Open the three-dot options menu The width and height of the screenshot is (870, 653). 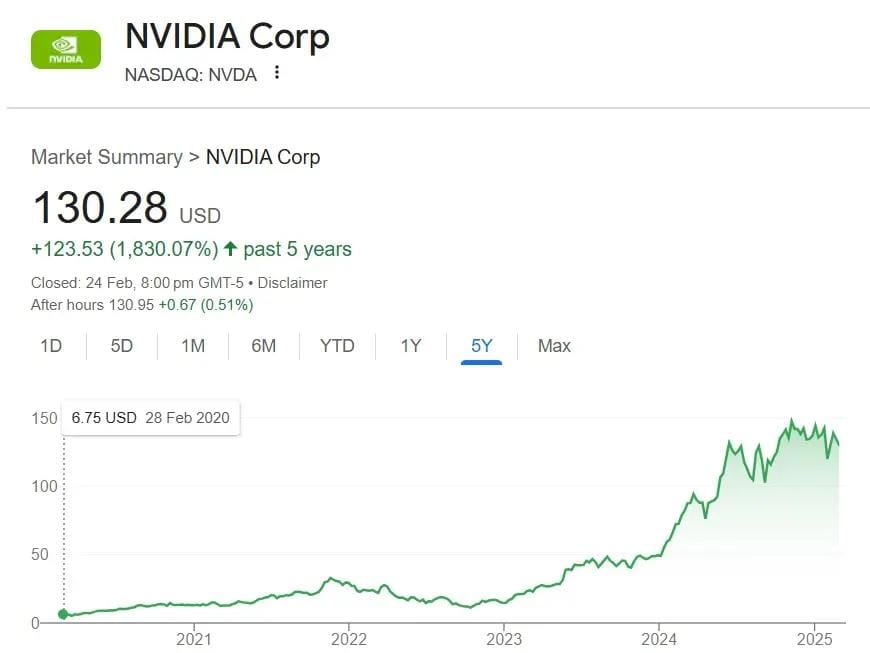276,73
